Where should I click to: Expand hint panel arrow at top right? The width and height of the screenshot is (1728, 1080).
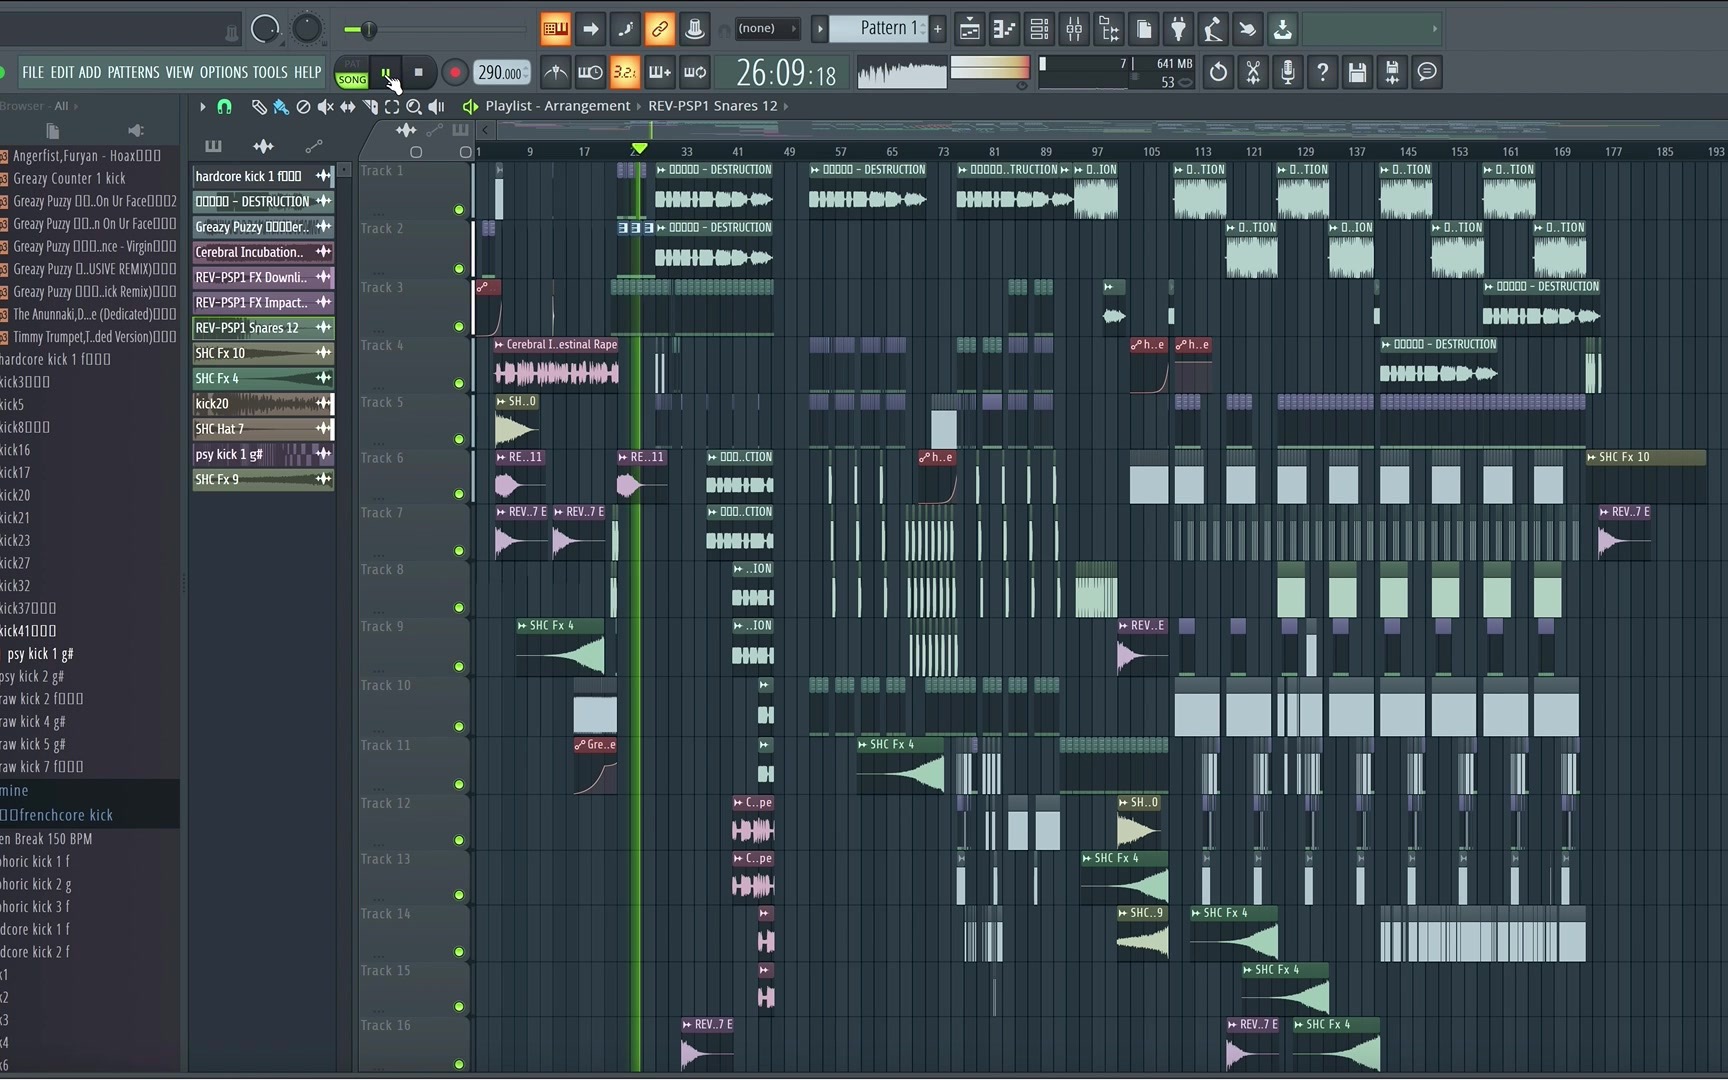point(1434,29)
